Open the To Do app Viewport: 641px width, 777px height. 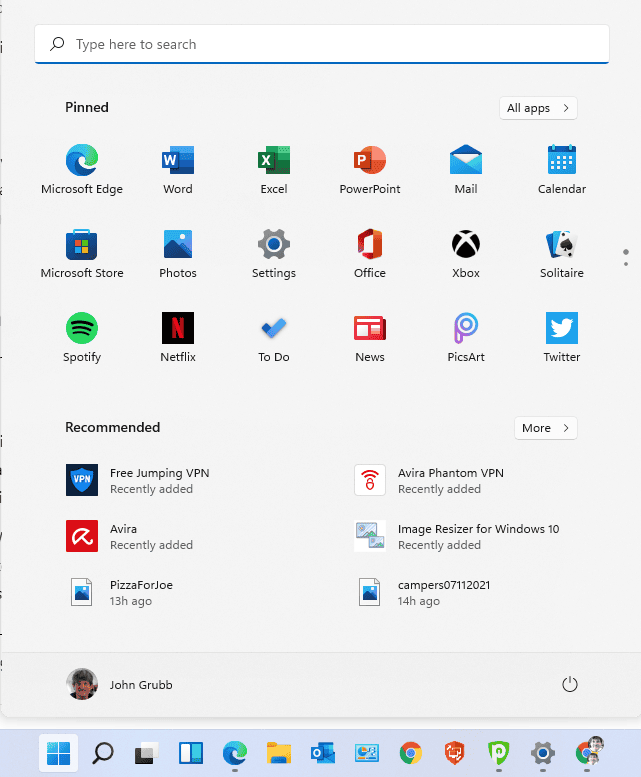click(x=274, y=338)
